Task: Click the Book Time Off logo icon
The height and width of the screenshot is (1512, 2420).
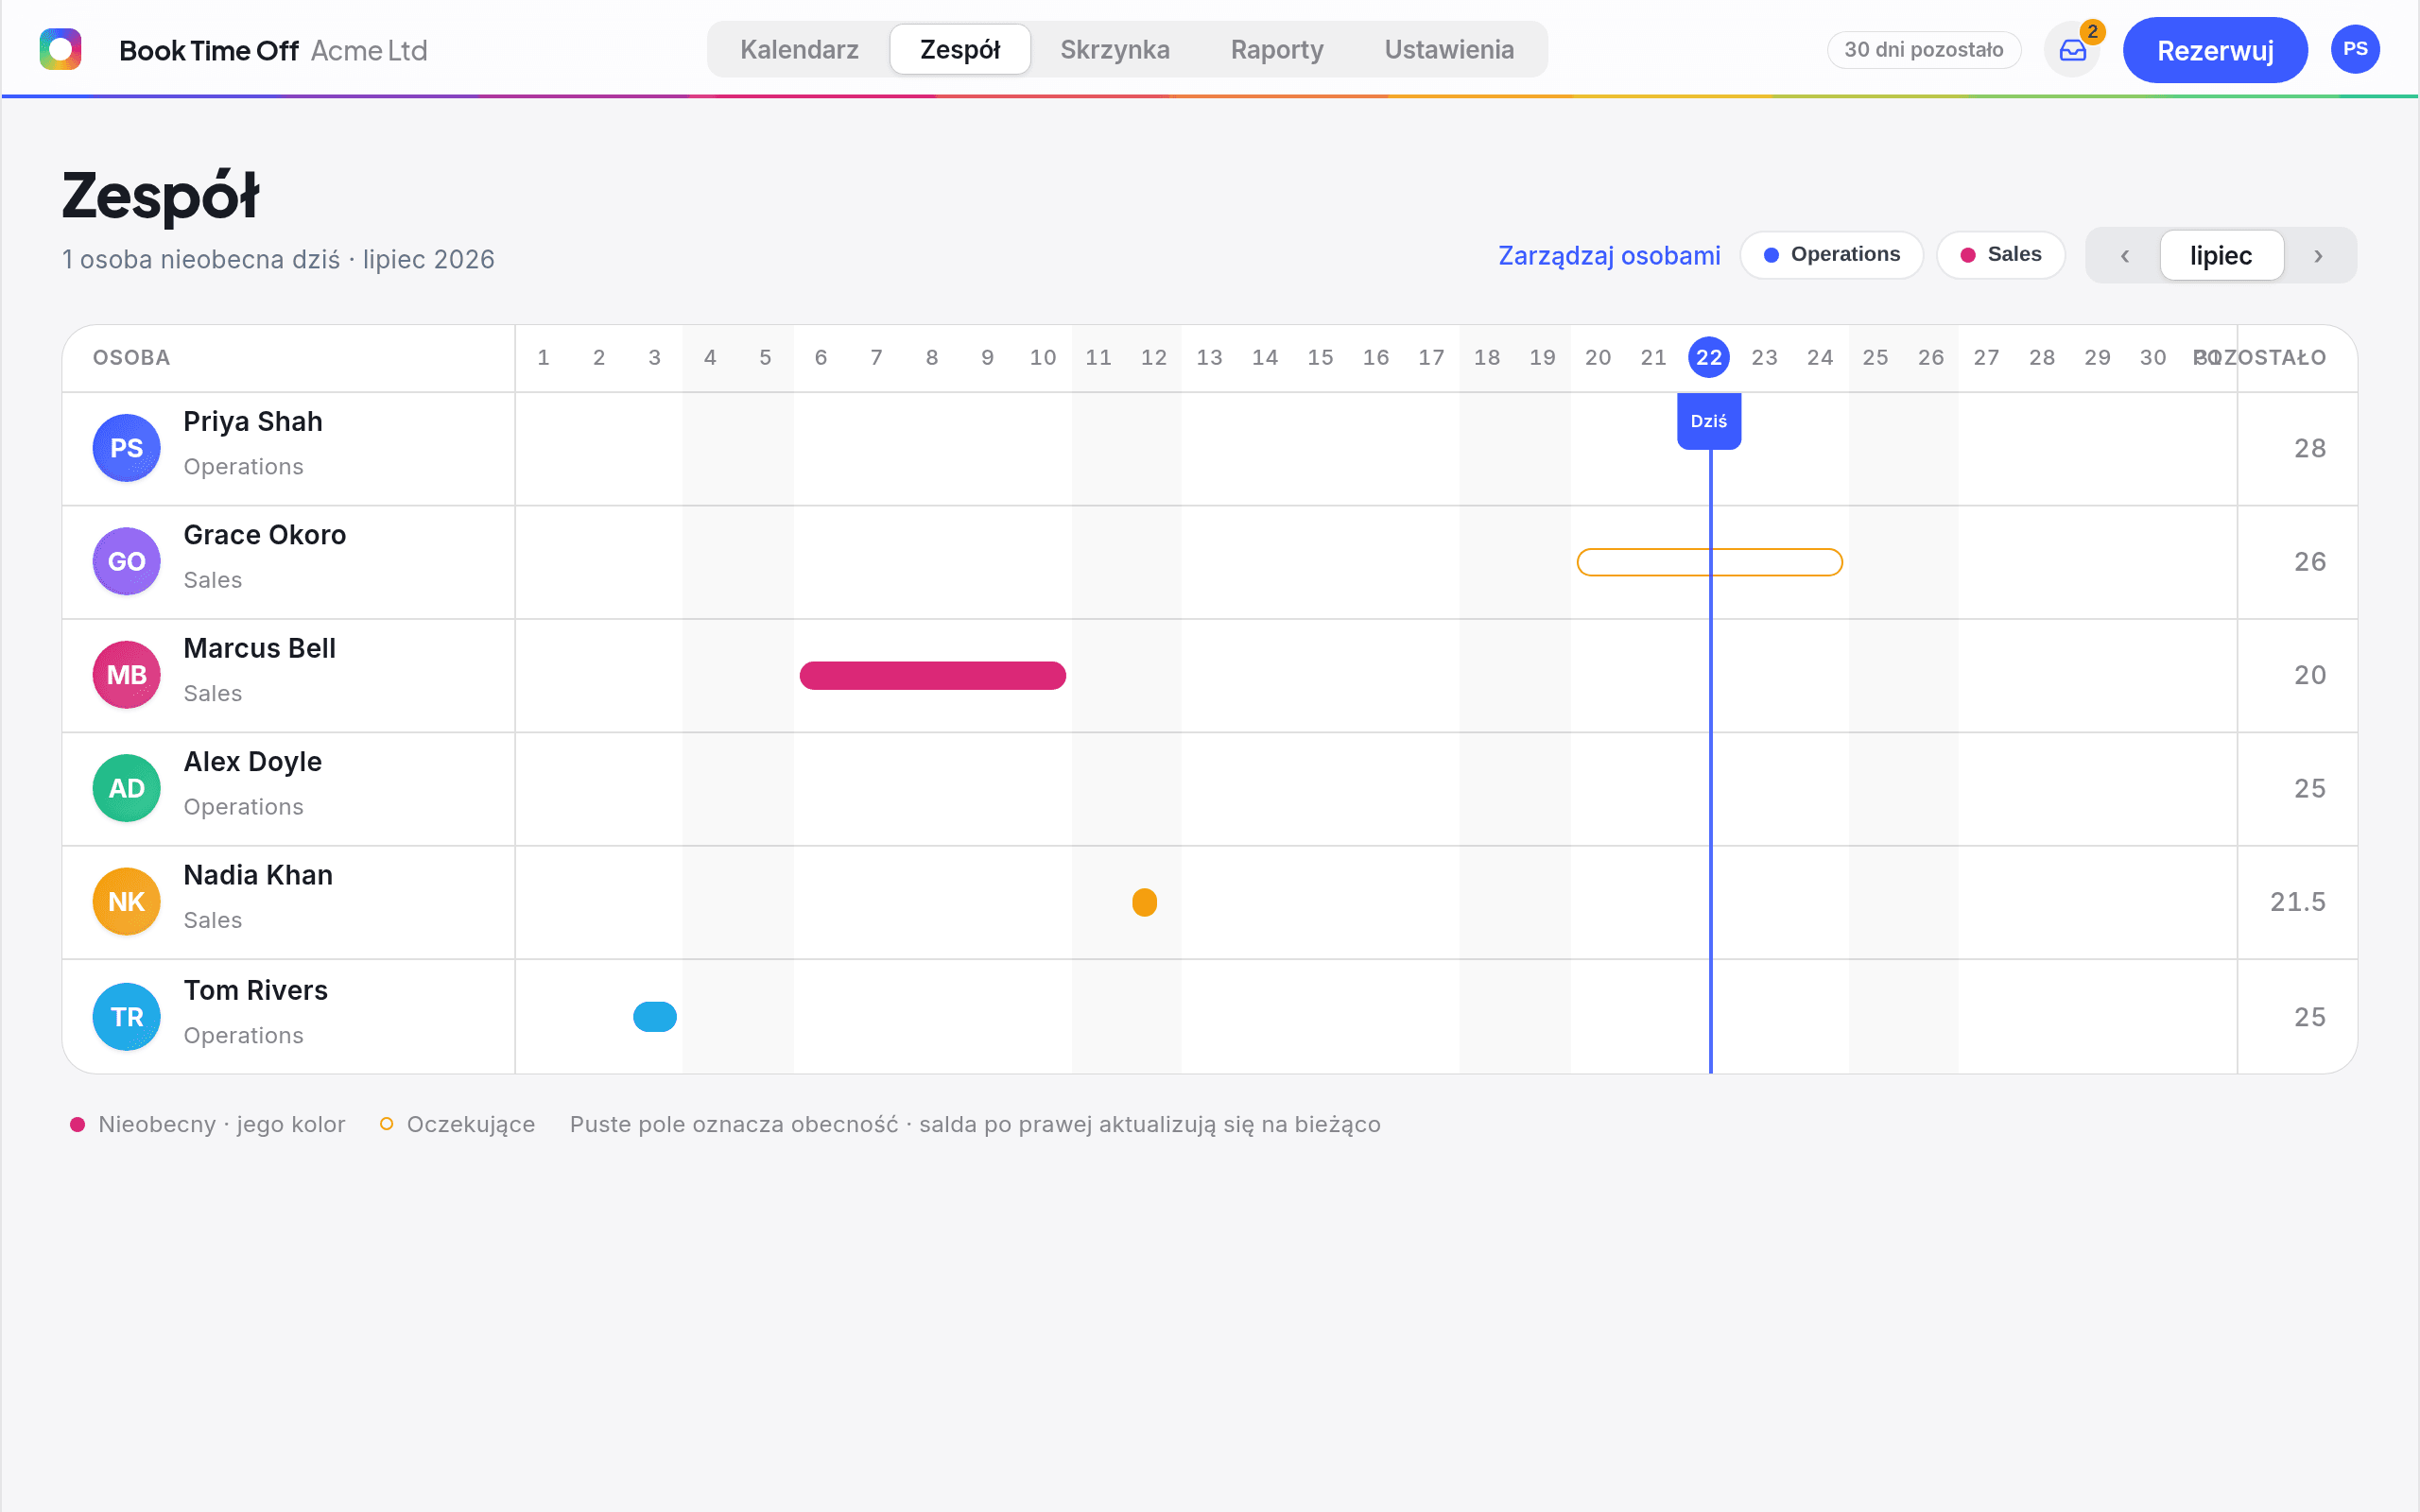Action: tap(60, 49)
